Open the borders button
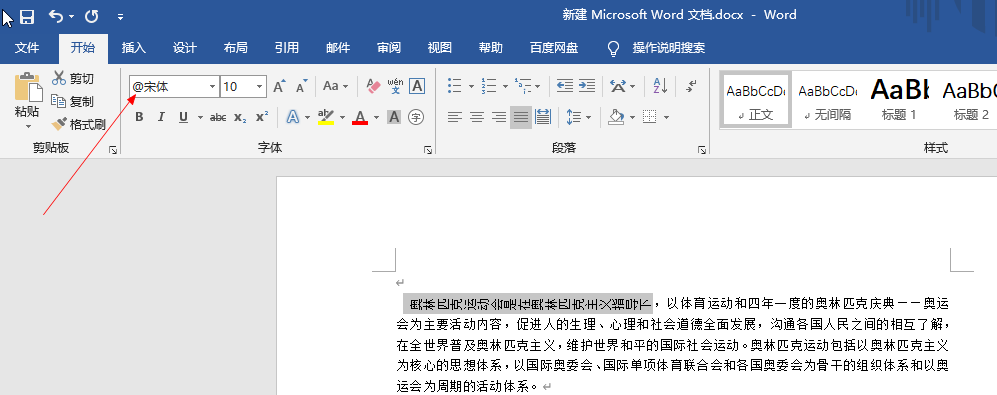Screen dimensions: 997x395 [x=649, y=117]
